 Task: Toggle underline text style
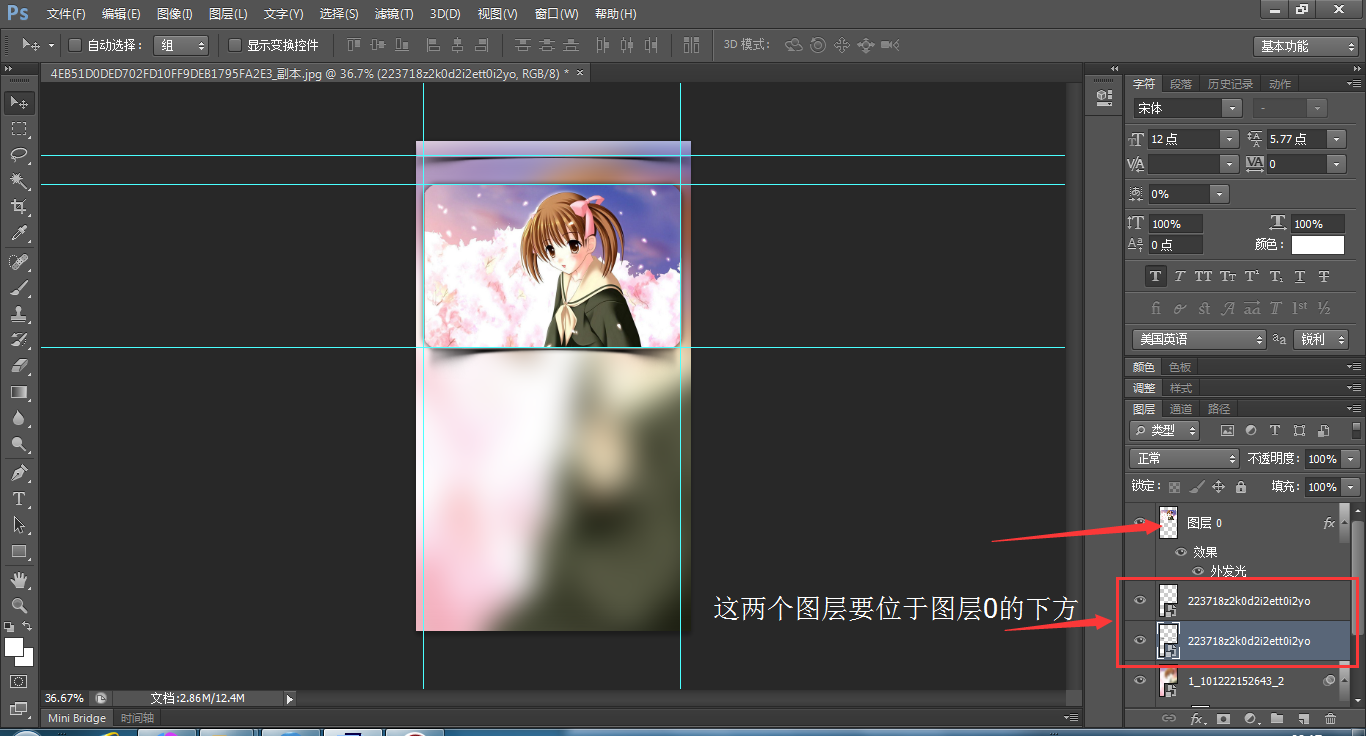(x=1299, y=276)
